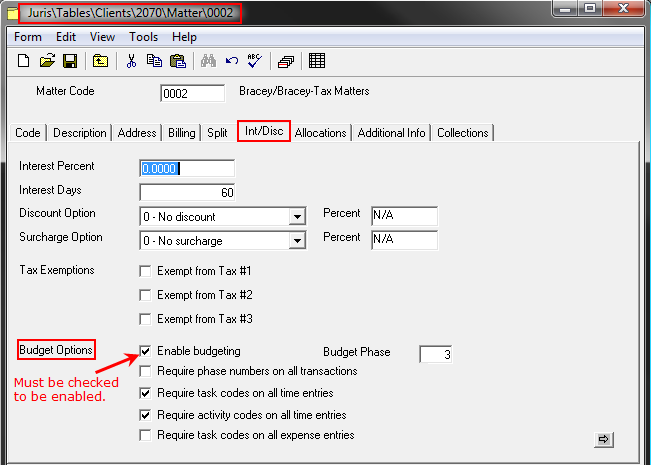Open the Surcharge Option dropdown list
This screenshot has height=465, width=651.
pyautogui.click(x=296, y=241)
